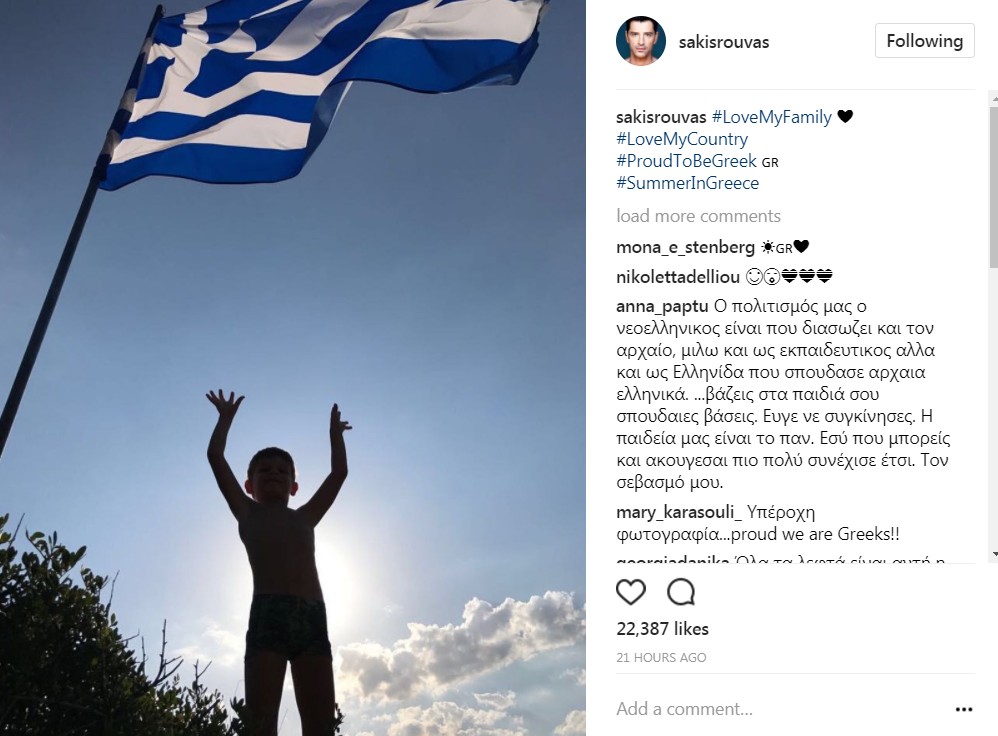Click the Greek flag post photo
The height and width of the screenshot is (736, 998).
[293, 368]
